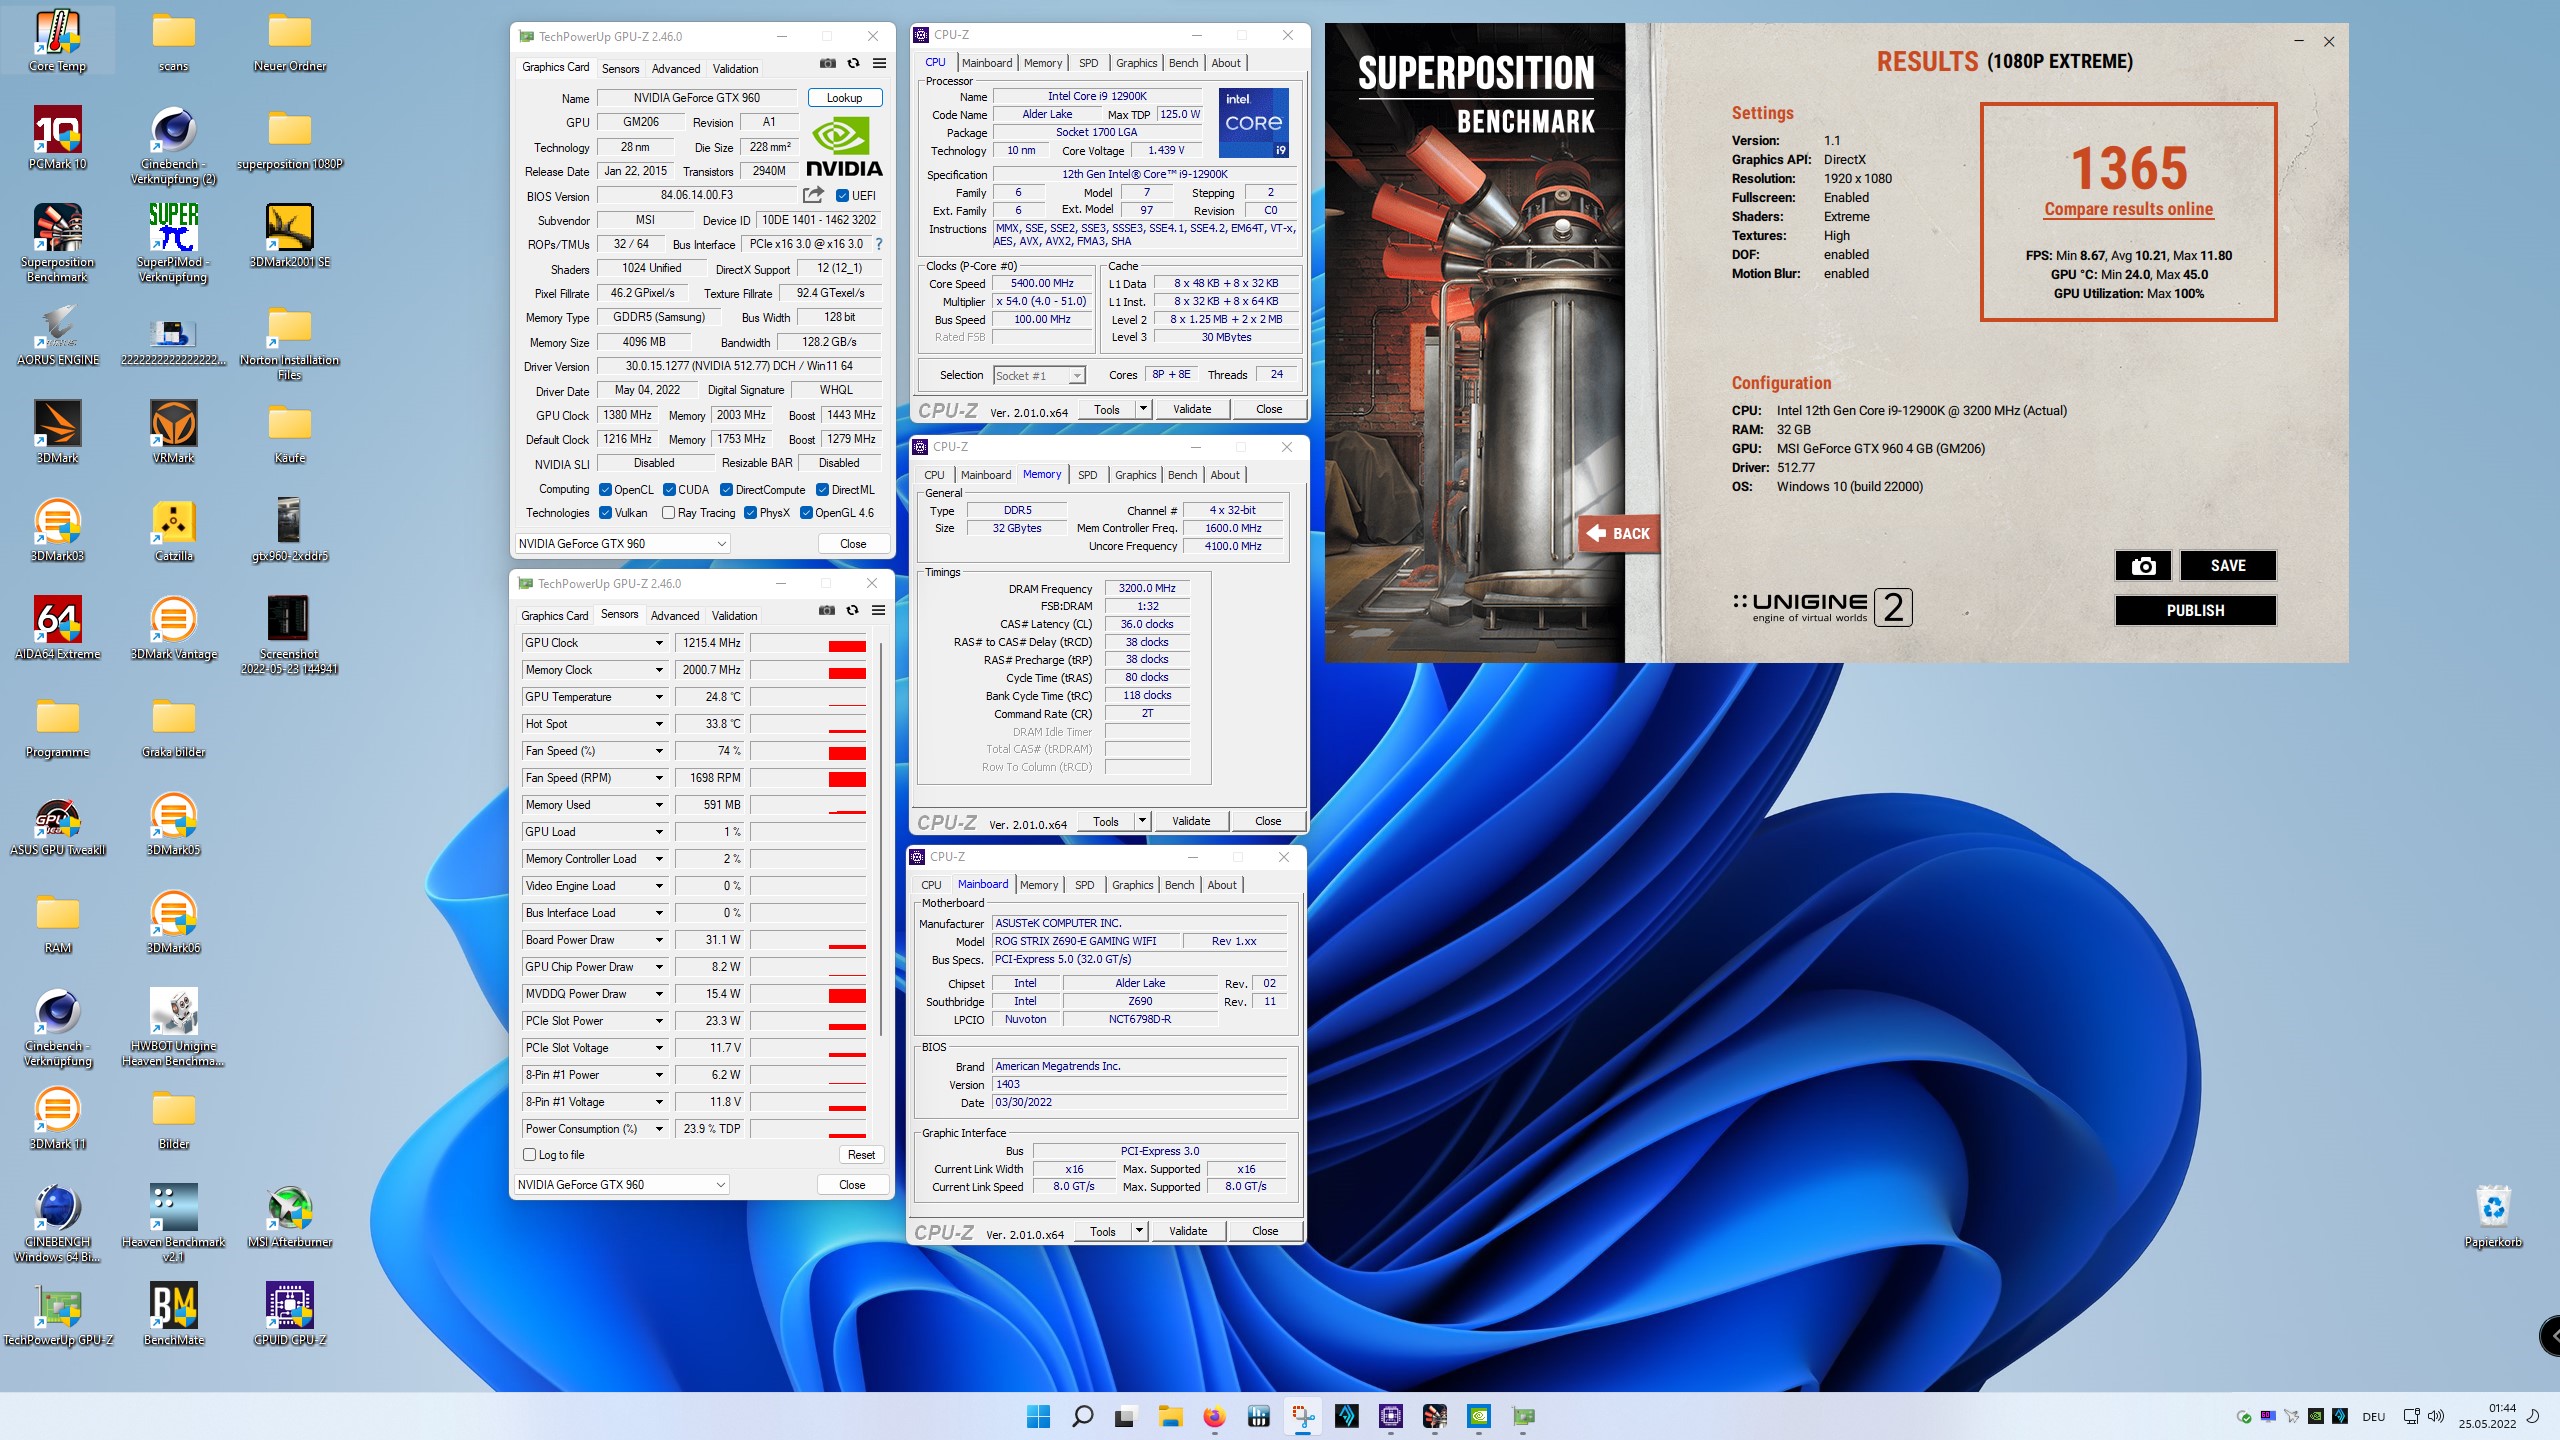
Task: Open Validation tab in GPU-Z Sensors window
Action: point(734,616)
